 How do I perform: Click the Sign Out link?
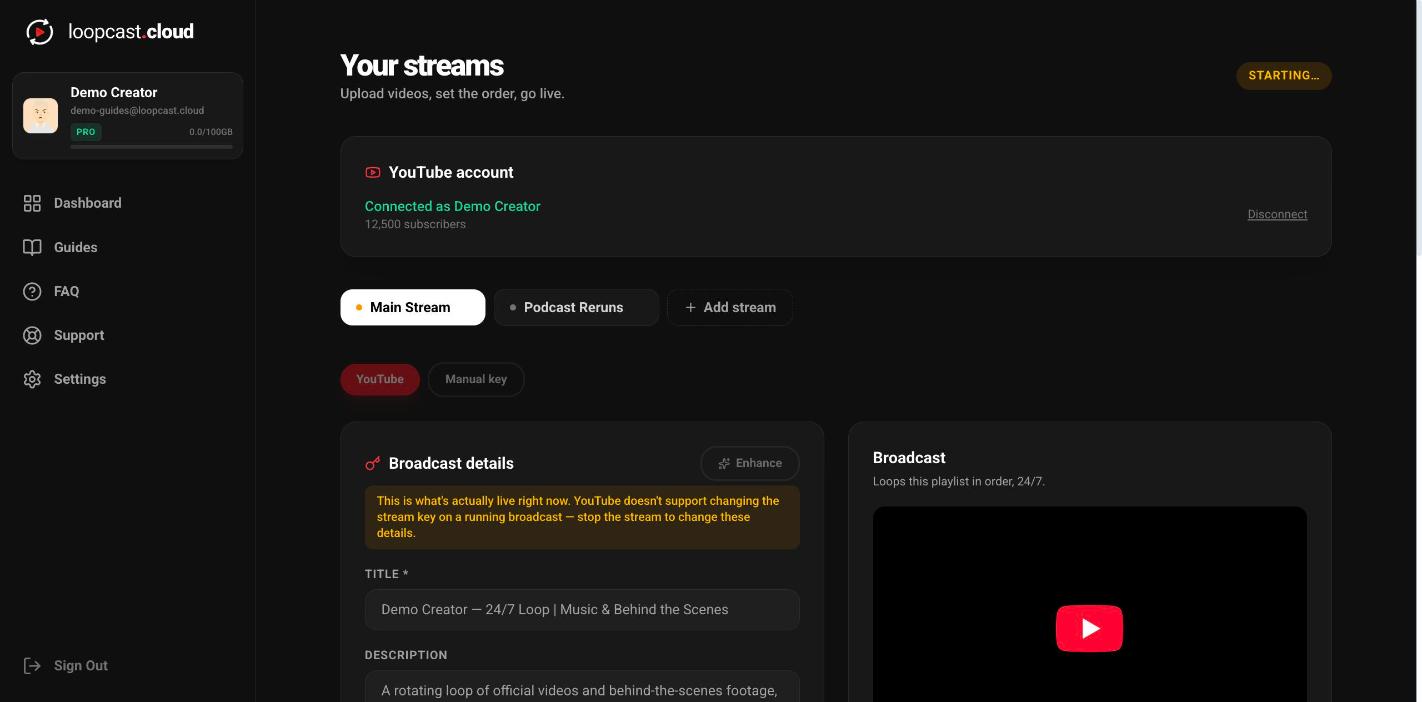coord(81,666)
